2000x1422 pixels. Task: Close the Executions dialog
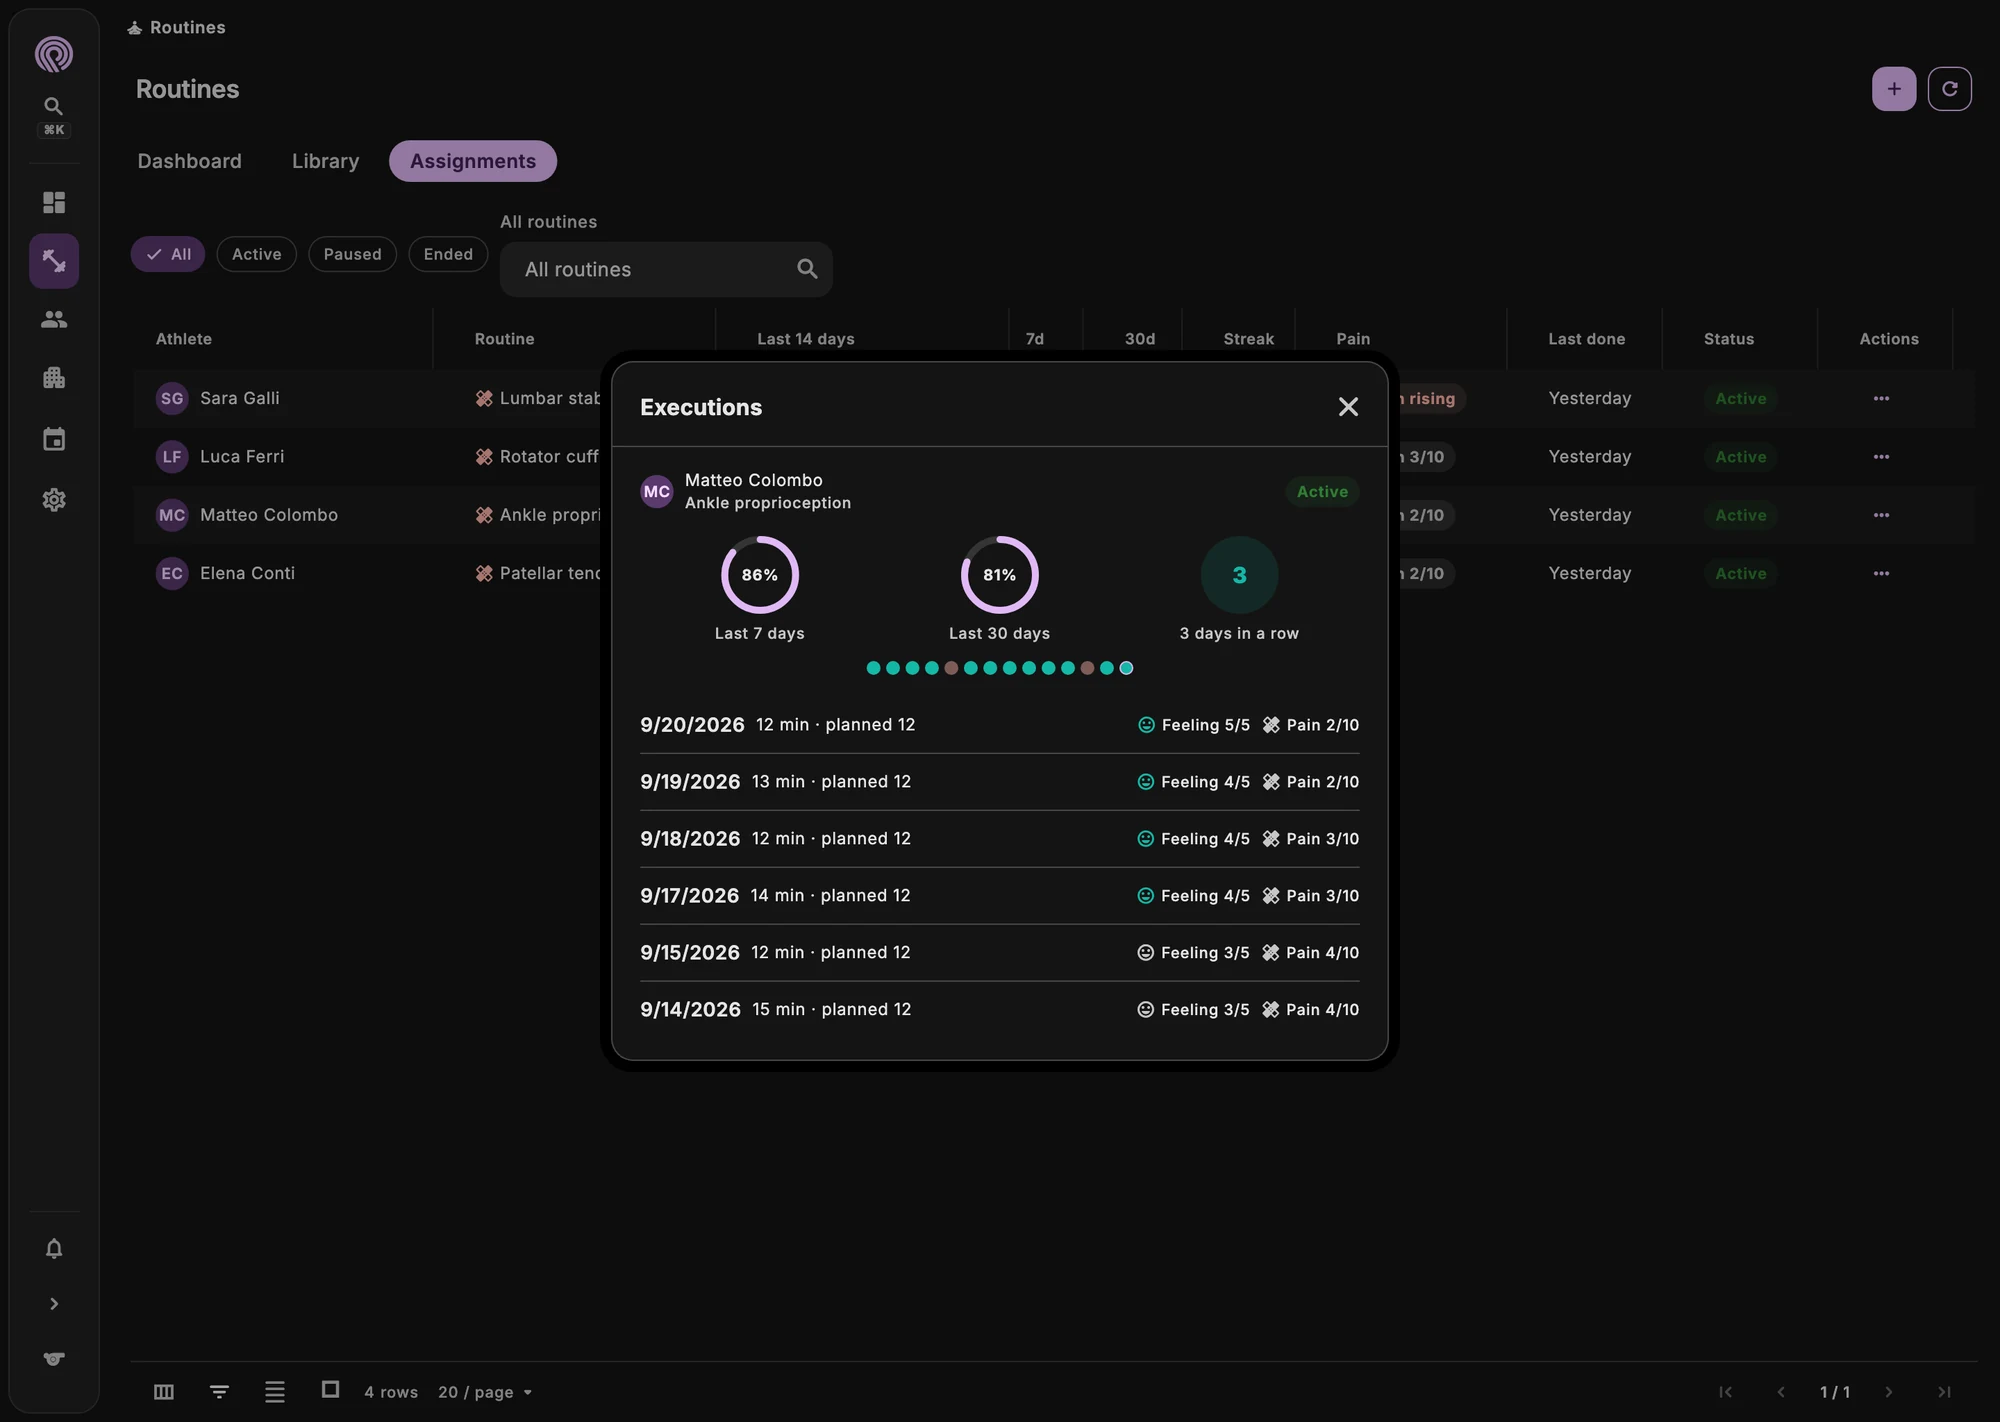coord(1348,407)
